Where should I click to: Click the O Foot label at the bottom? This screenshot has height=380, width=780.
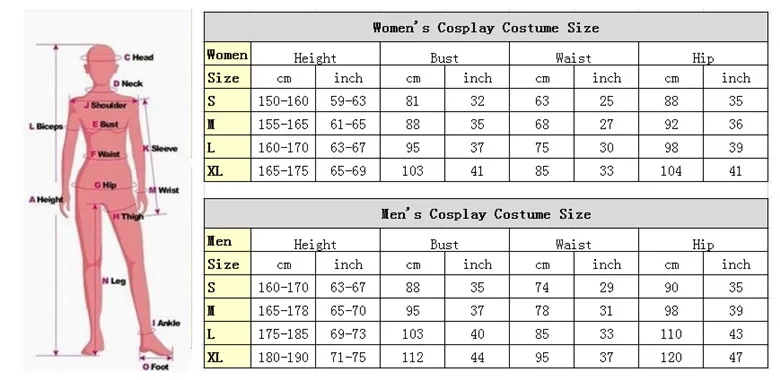(x=156, y=367)
